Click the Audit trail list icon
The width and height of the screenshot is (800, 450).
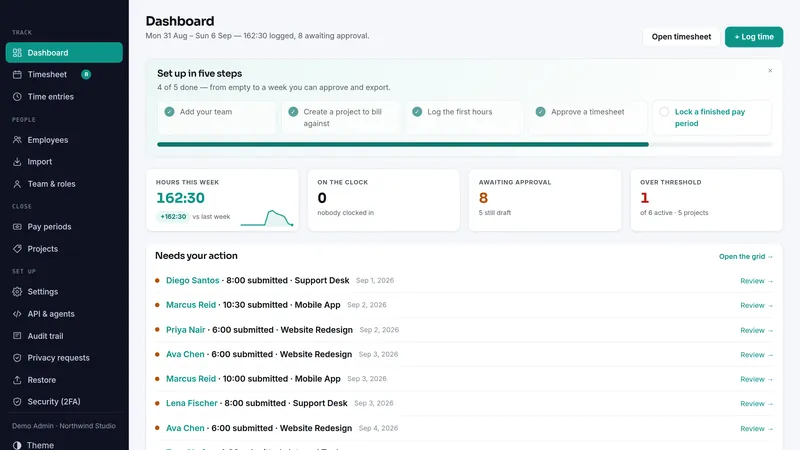click(17, 336)
